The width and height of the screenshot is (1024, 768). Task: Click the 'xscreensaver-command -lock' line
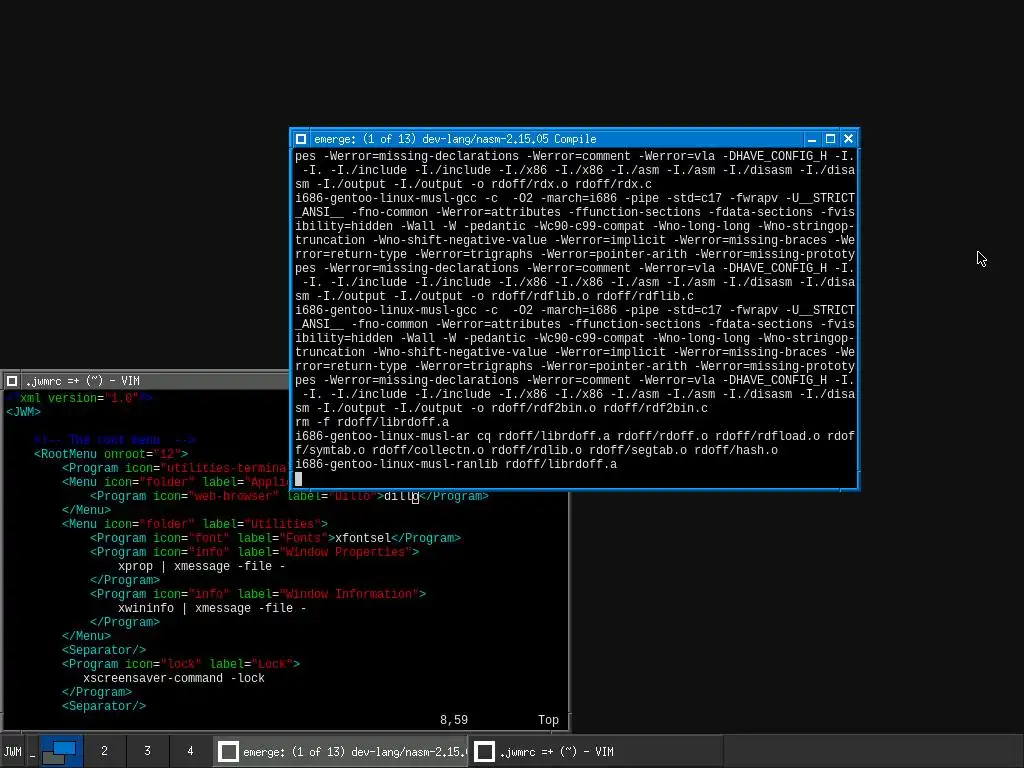tap(174, 678)
